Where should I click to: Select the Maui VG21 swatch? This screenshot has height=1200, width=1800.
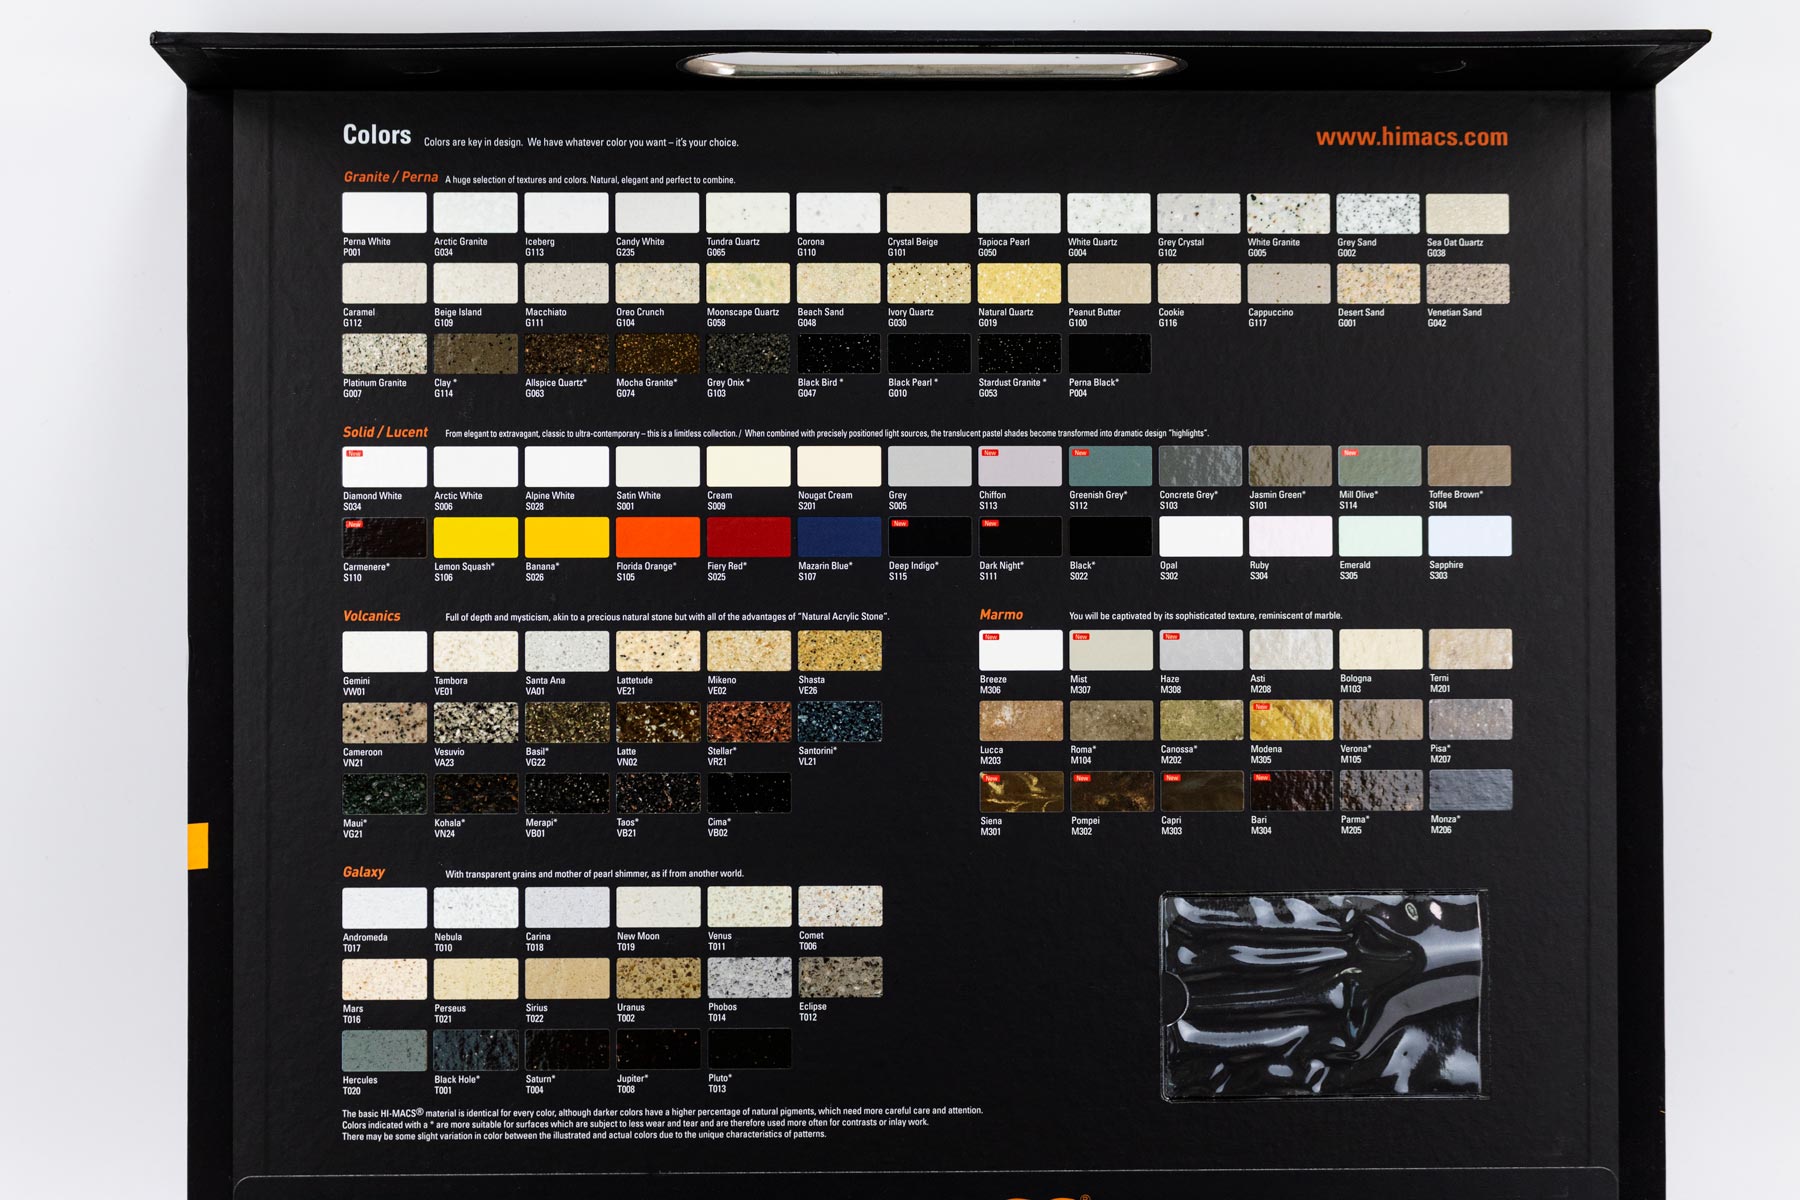coord(384,794)
